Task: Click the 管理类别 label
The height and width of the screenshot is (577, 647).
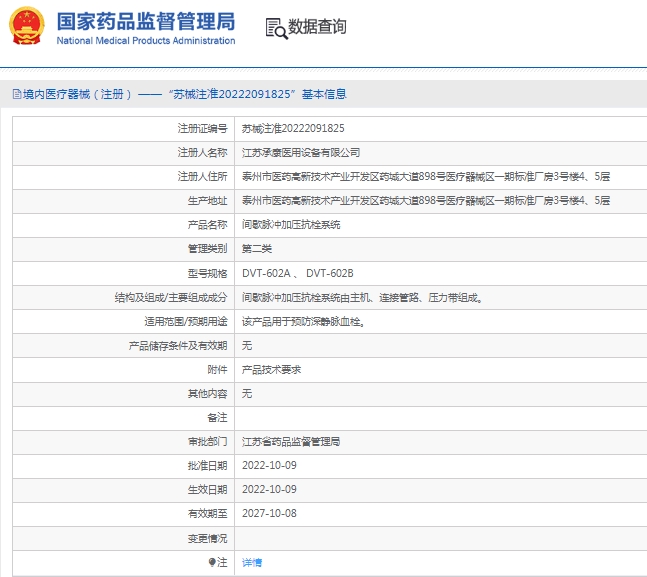Action: tap(207, 249)
